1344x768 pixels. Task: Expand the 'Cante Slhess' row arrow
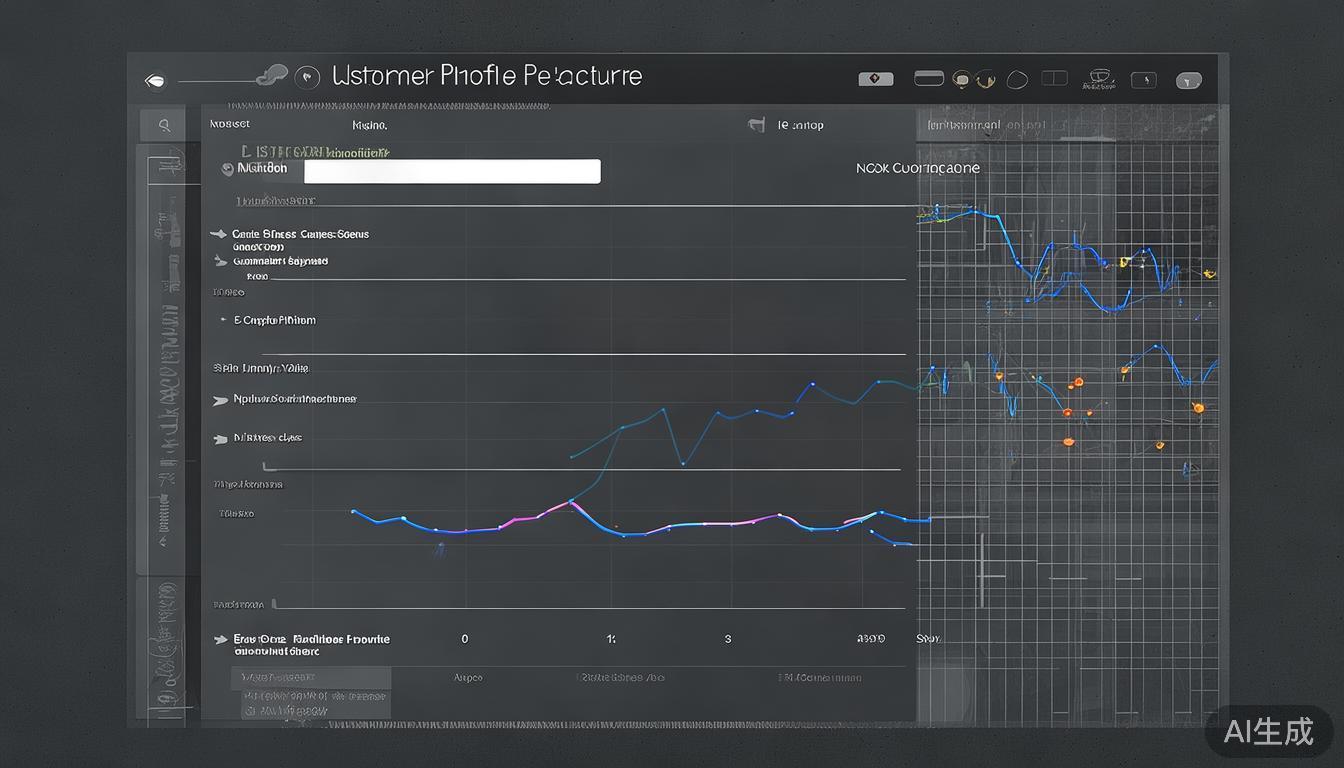click(218, 234)
